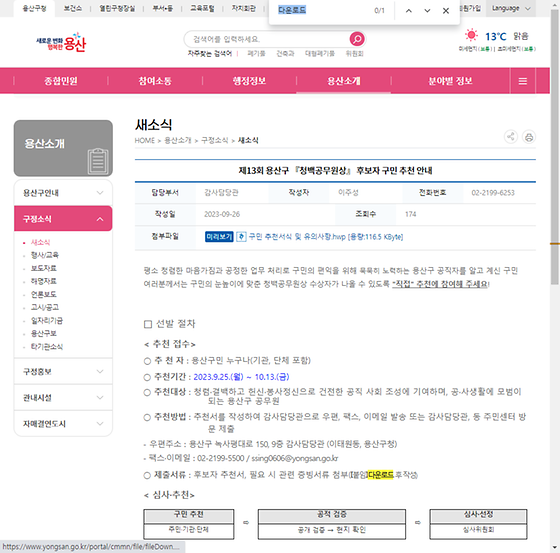Screen dimensions: 560x553
Task: Expand the 관내시설 sidebar section
Action: point(63,398)
